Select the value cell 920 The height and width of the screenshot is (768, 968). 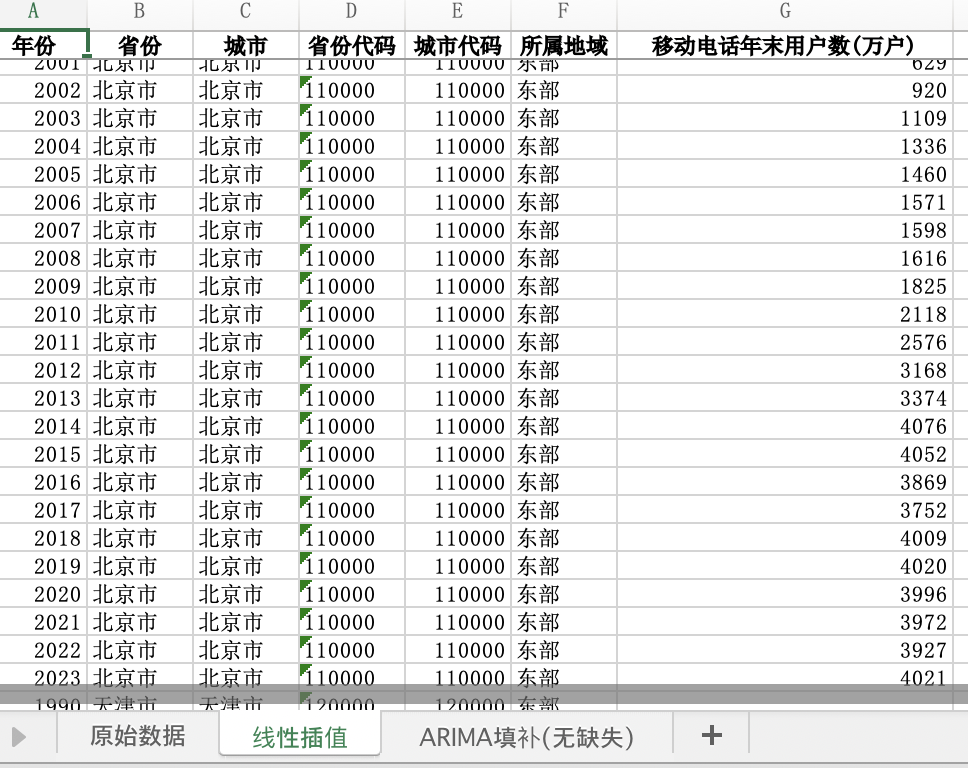tap(785, 90)
